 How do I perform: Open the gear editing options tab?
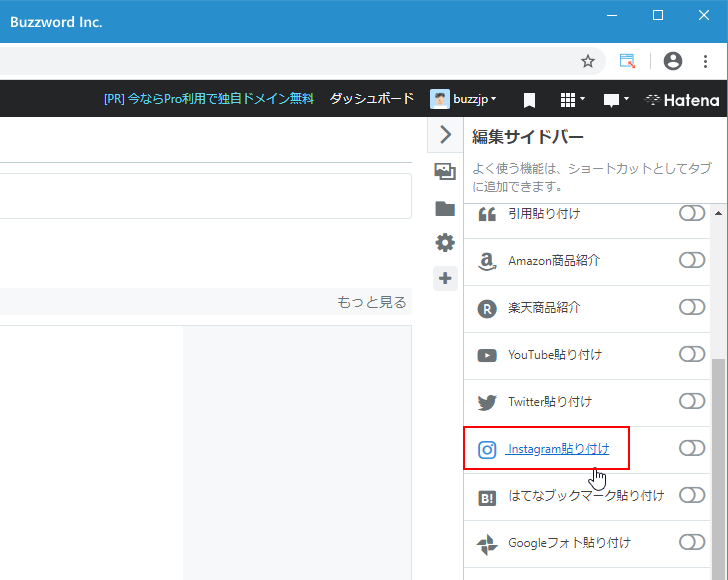point(445,243)
